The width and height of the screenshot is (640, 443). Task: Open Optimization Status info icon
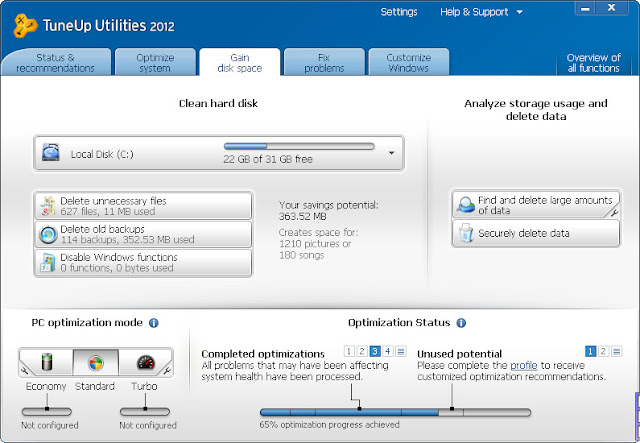point(461,323)
